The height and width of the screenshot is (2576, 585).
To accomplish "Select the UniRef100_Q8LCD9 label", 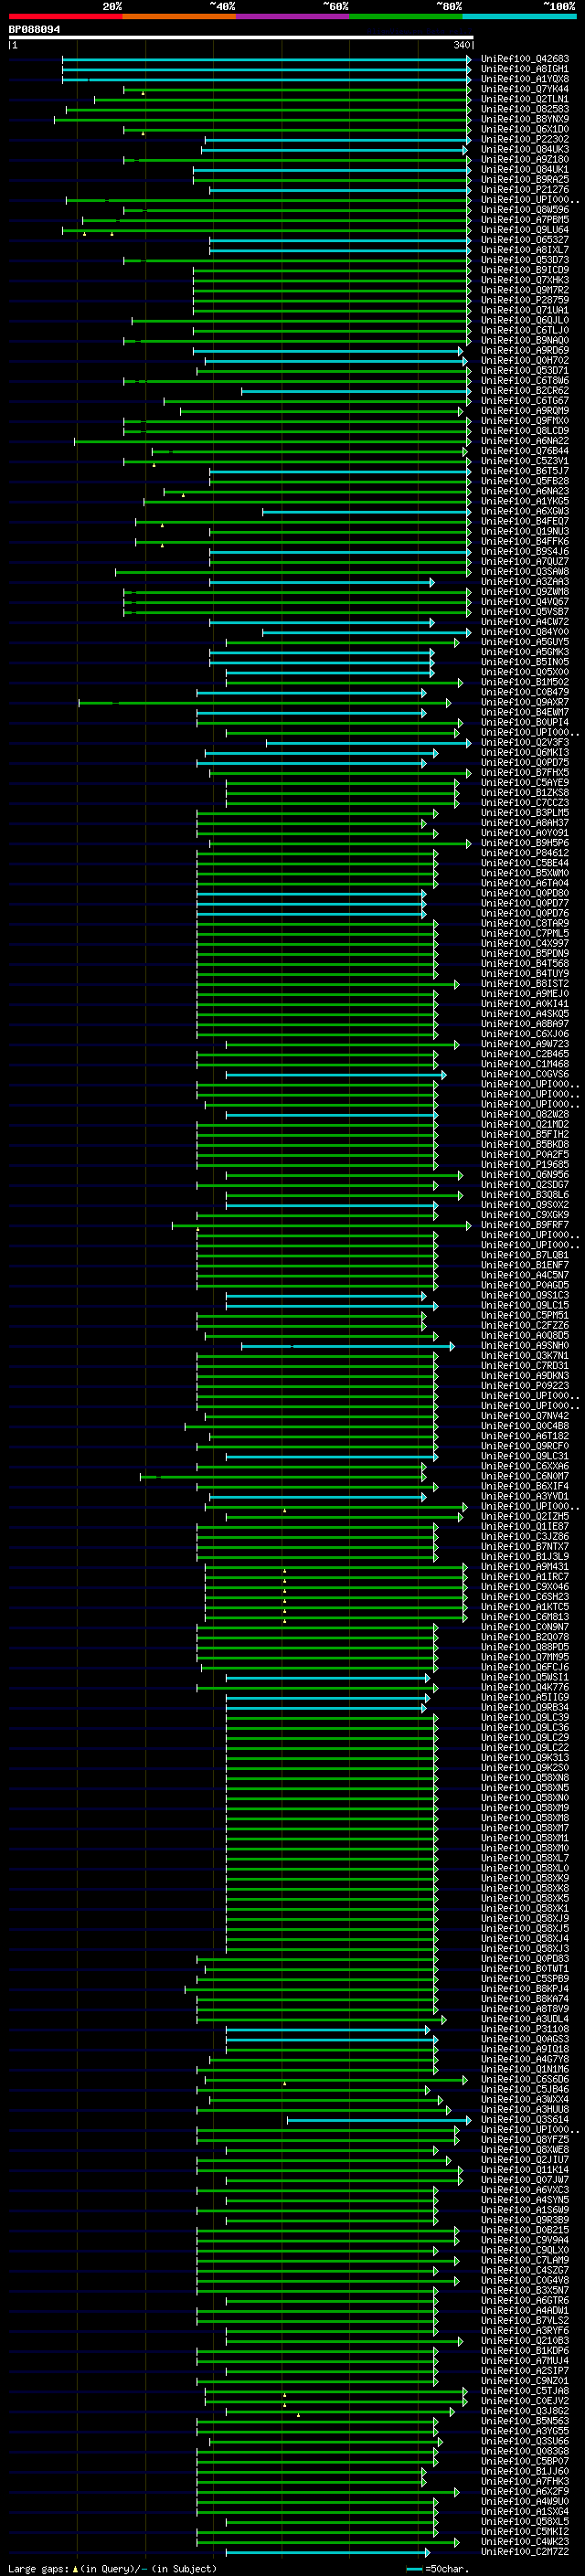I will (x=524, y=431).
